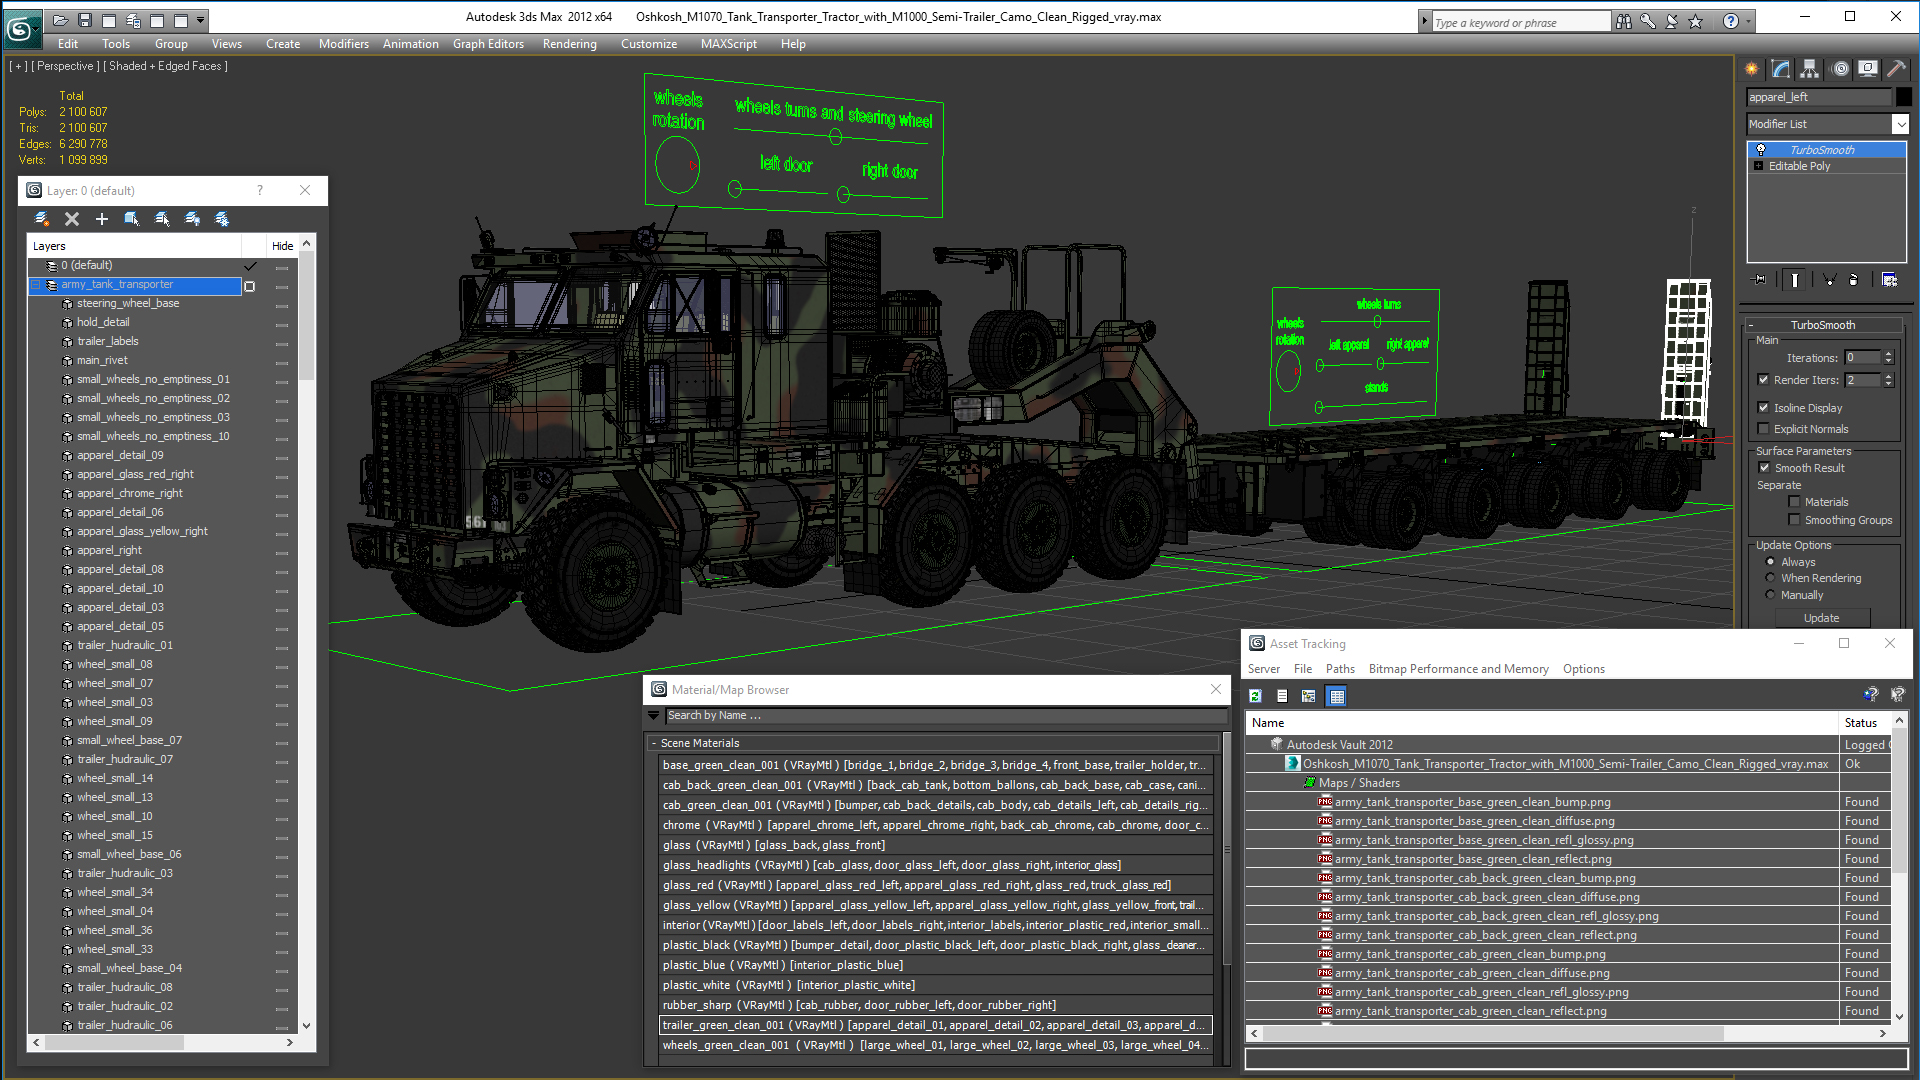Open Bitmap Performance and Memory menu
The width and height of the screenshot is (1920, 1080).
[1458, 669]
